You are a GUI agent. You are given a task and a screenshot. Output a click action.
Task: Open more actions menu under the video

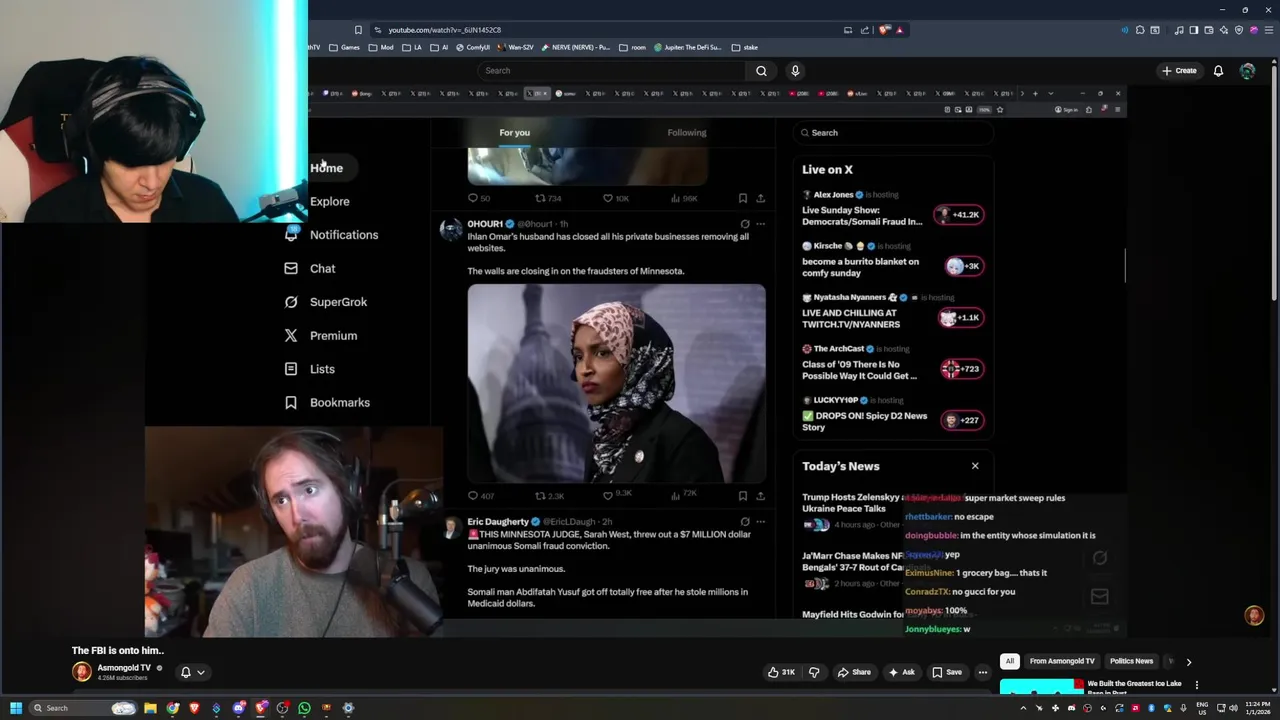[983, 672]
